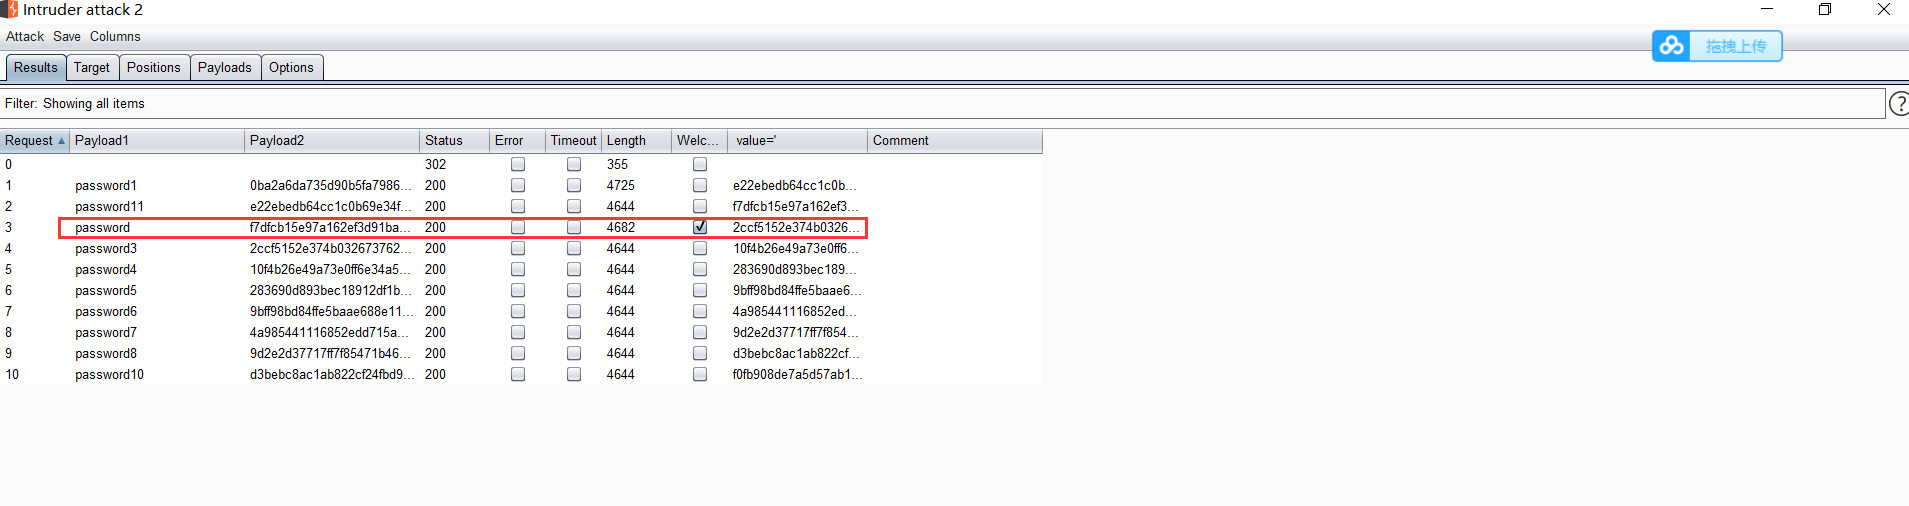The width and height of the screenshot is (1909, 506).
Task: Toggle Error checkbox in password10 row
Action: click(518, 374)
